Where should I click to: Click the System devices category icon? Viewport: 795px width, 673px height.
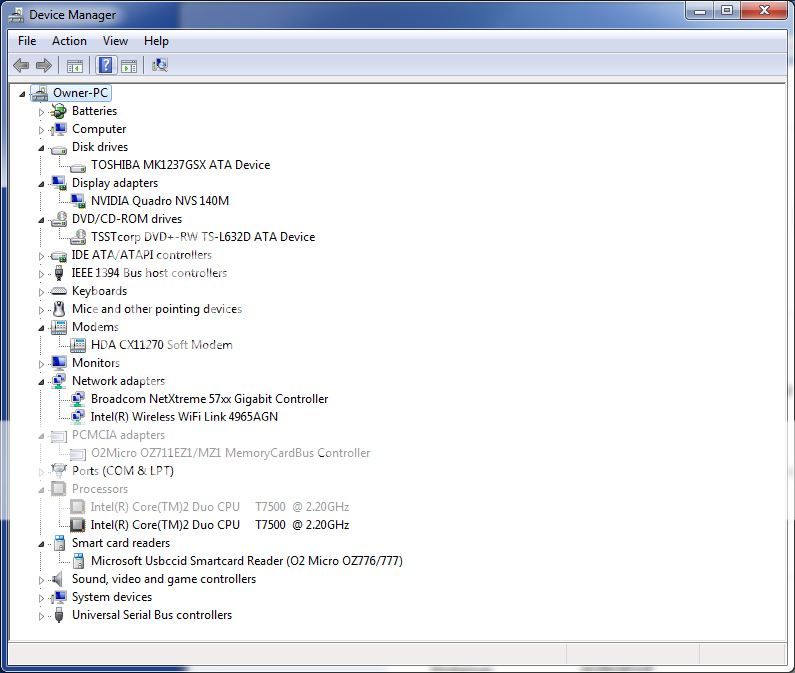59,597
